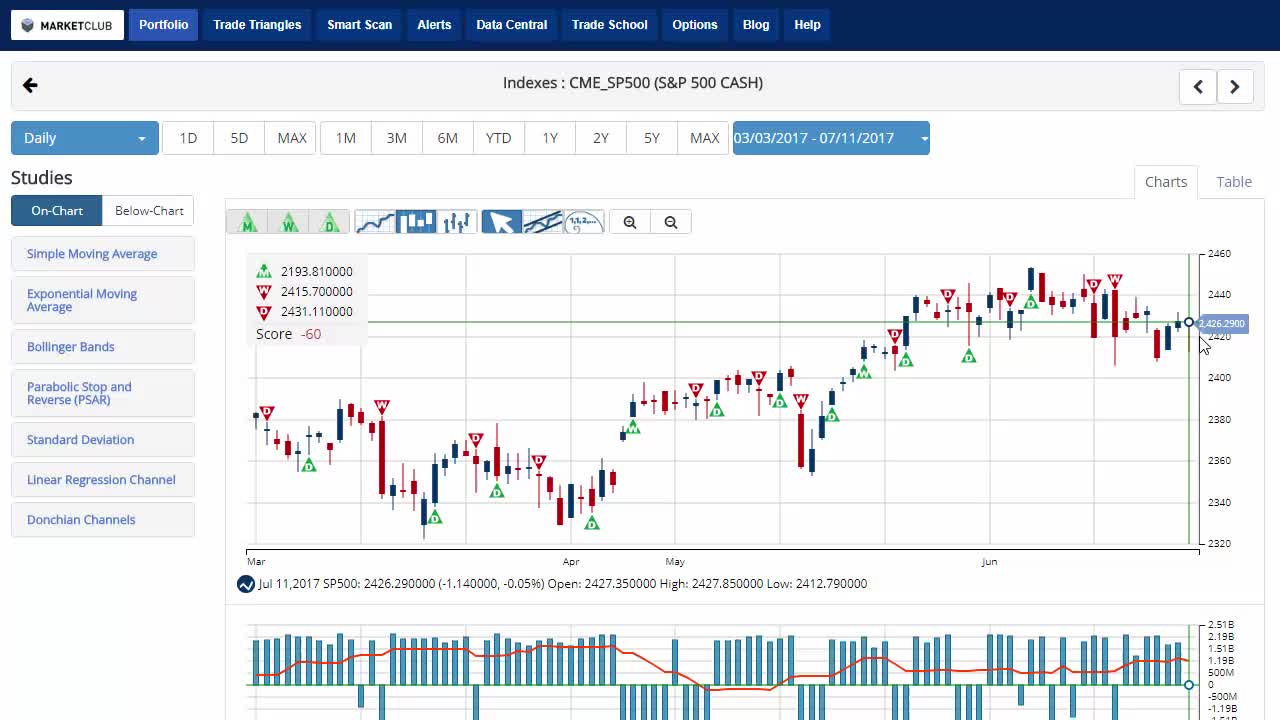Open the Daily timeframe dropdown

85,138
